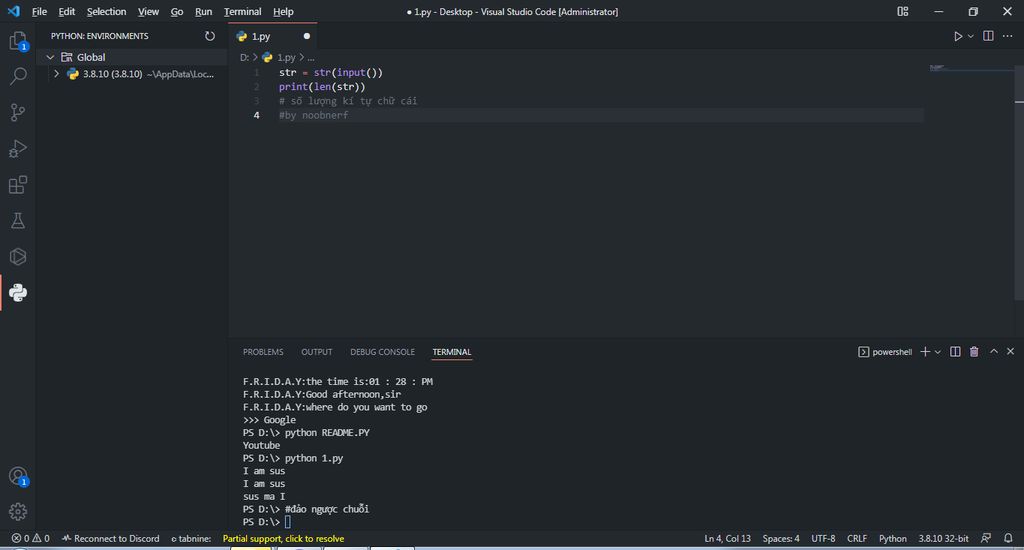
Task: Open the File menu
Action: (39, 11)
